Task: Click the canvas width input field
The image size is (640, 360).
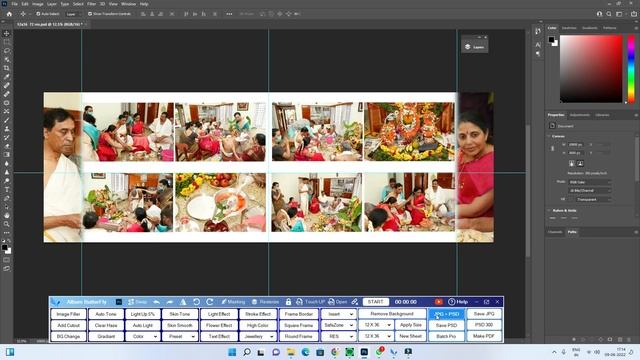Action: pos(576,145)
